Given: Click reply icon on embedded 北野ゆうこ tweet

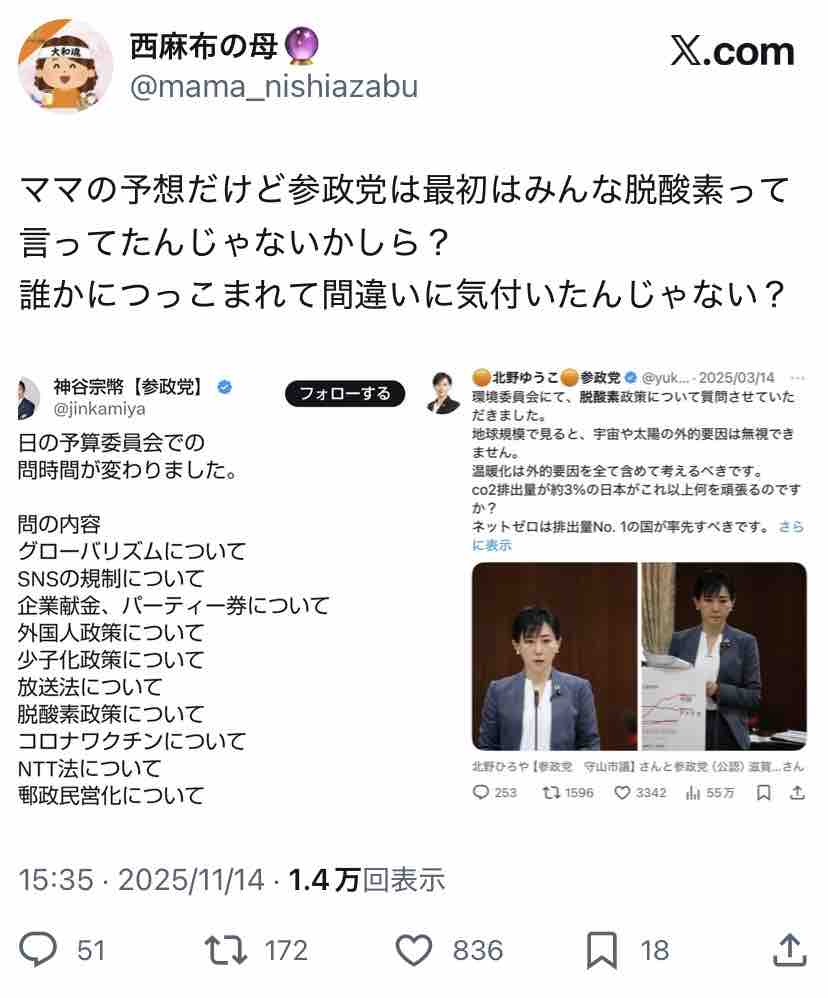Looking at the screenshot, I should 481,792.
